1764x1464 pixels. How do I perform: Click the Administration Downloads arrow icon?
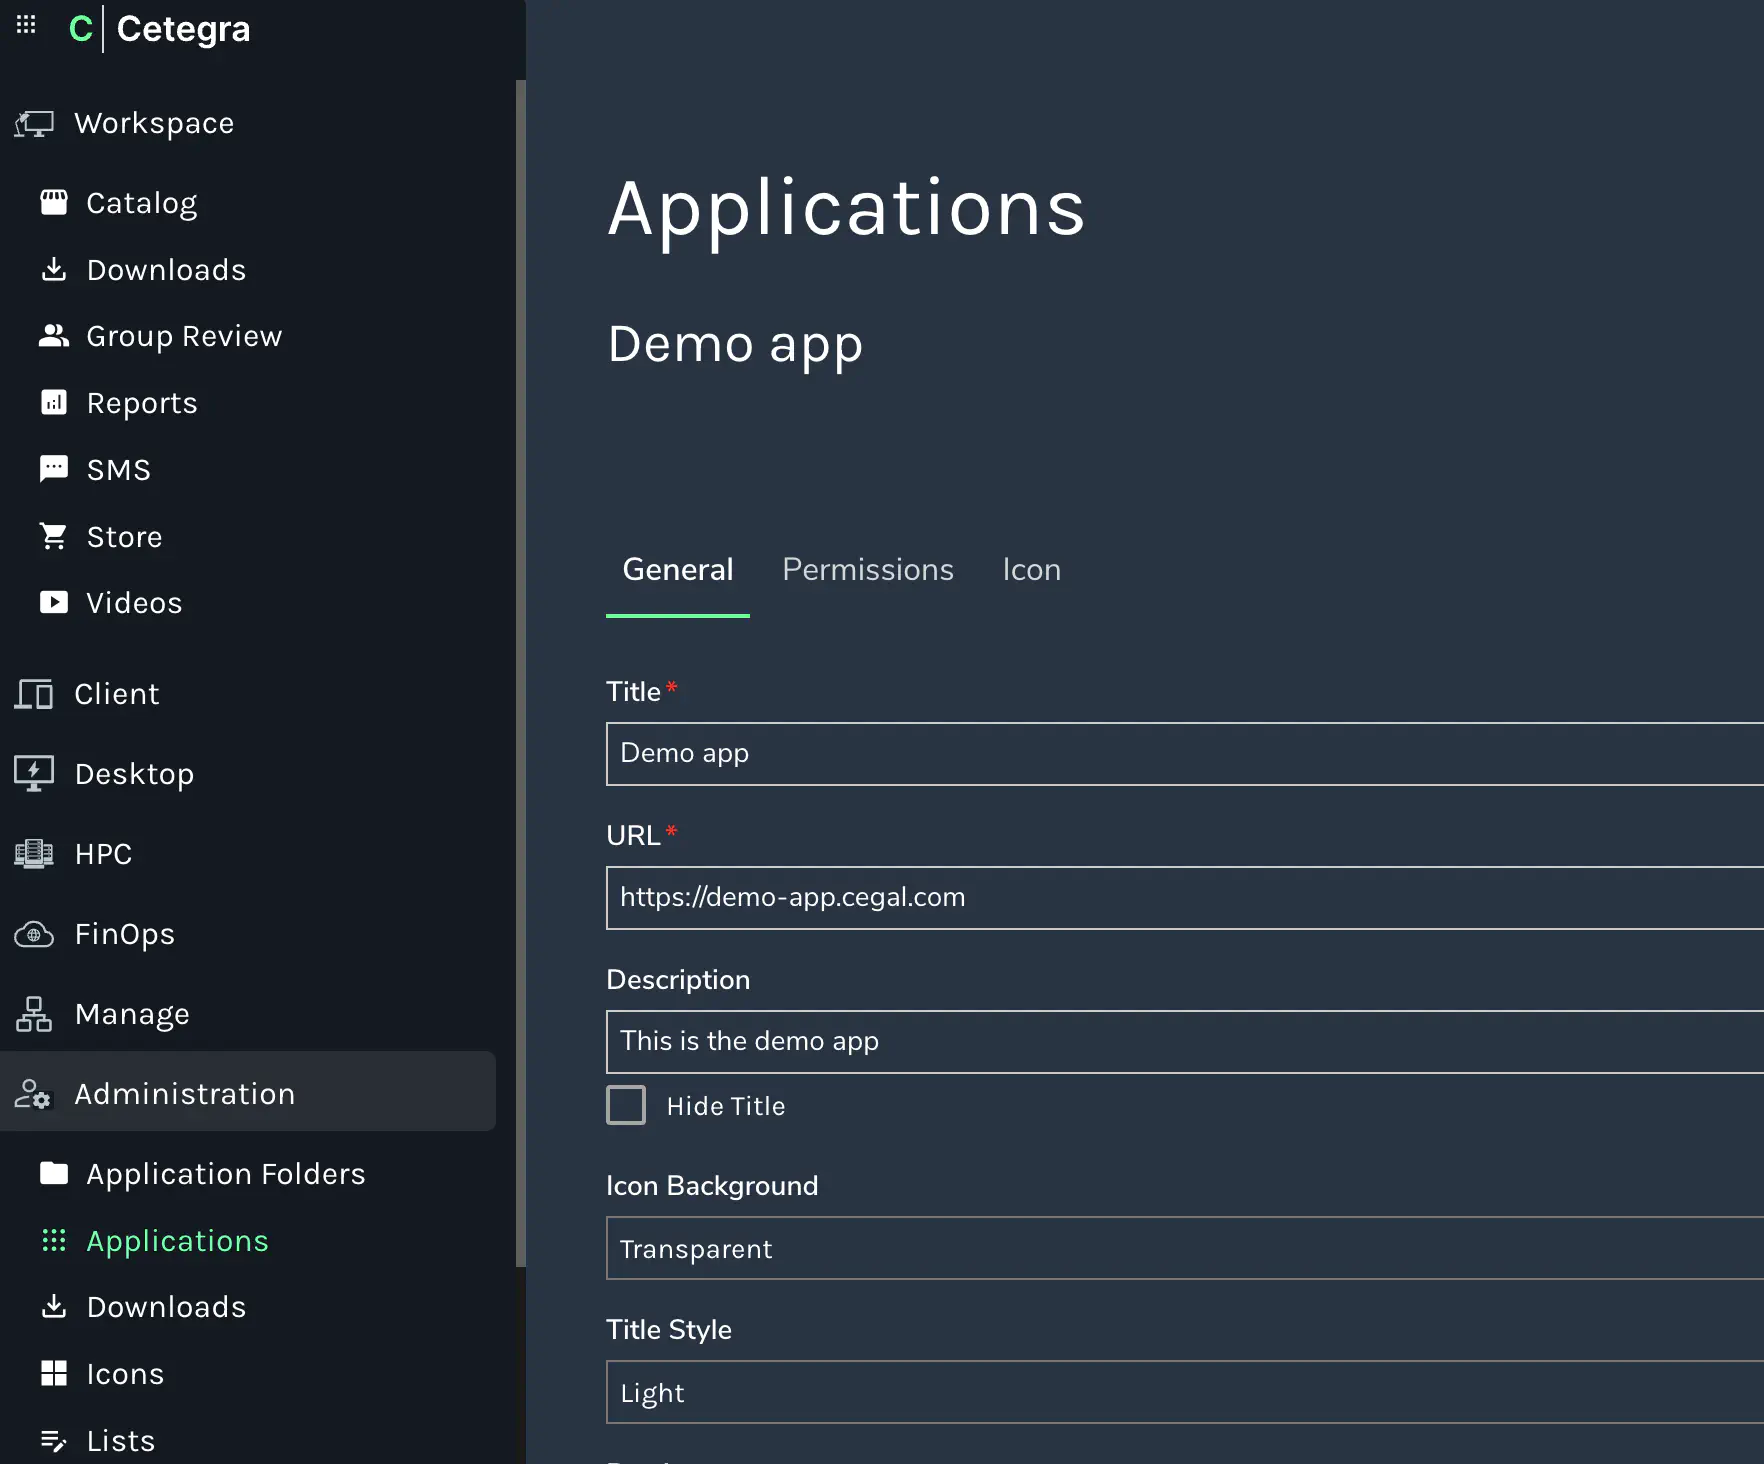54,1306
